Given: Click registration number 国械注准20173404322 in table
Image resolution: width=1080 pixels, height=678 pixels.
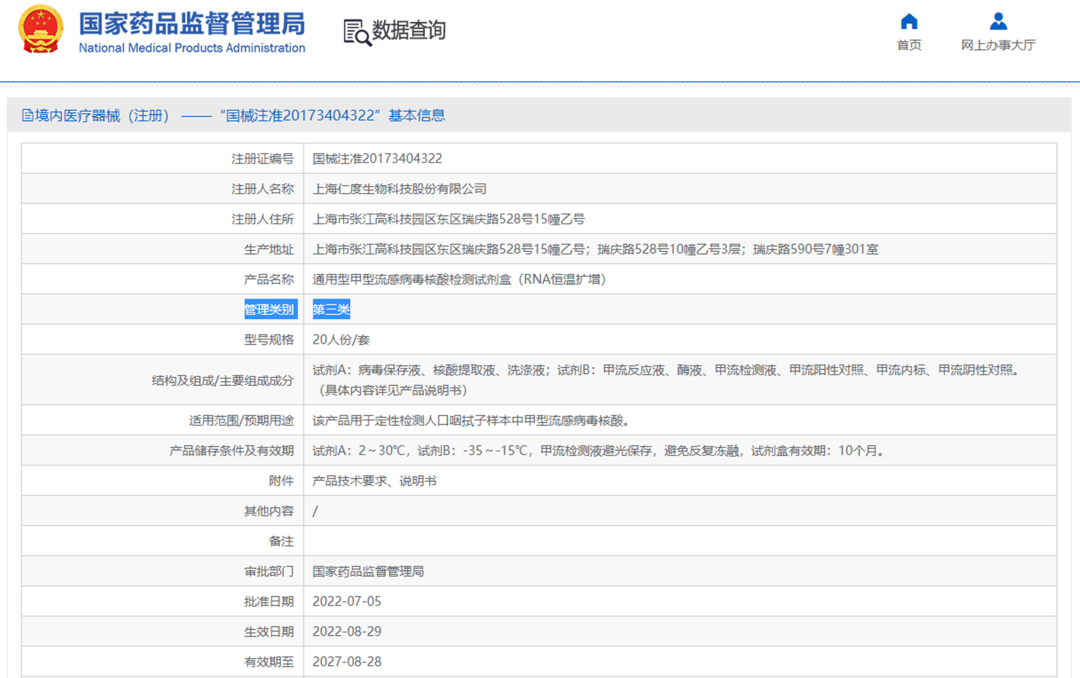Looking at the screenshot, I should [x=377, y=159].
